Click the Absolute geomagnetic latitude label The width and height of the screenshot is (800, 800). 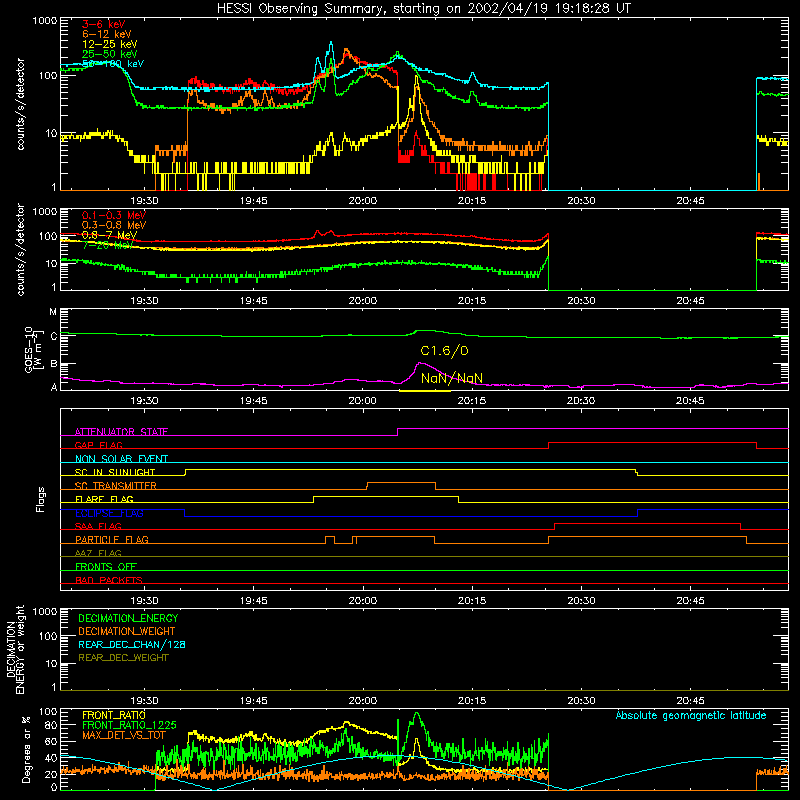(x=691, y=715)
